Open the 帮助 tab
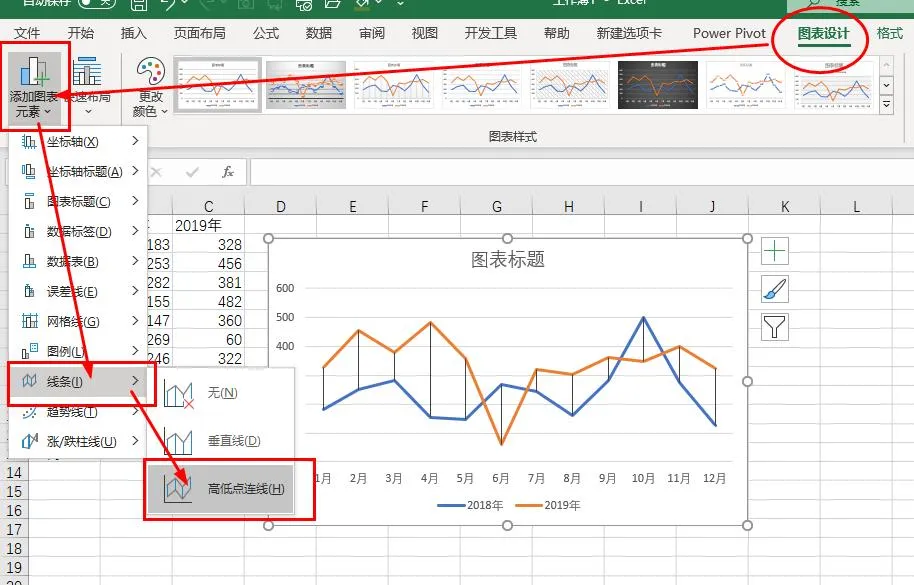Image resolution: width=914 pixels, height=585 pixels. point(557,33)
